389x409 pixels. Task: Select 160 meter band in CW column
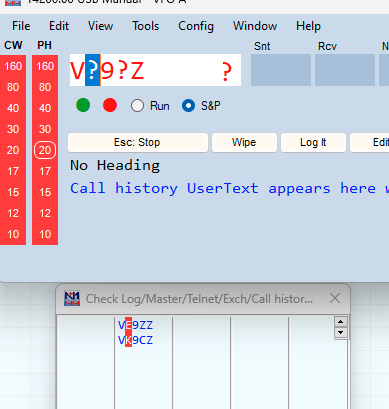13,66
